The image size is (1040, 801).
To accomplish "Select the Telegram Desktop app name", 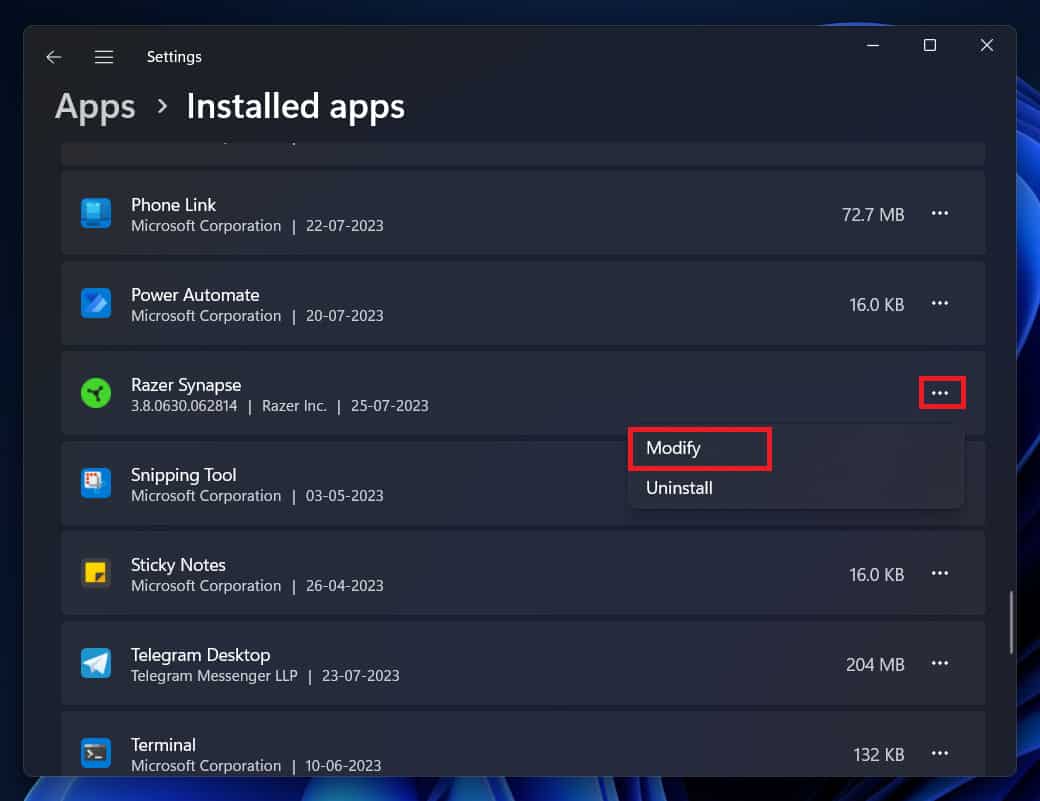I will [200, 655].
